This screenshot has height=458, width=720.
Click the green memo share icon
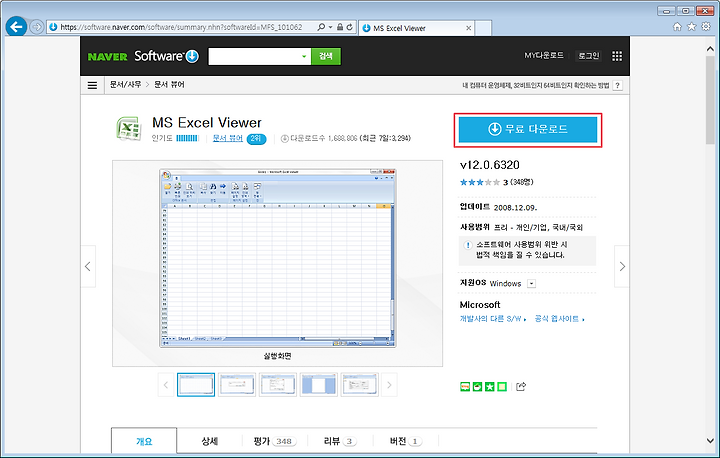pyautogui.click(x=502, y=386)
